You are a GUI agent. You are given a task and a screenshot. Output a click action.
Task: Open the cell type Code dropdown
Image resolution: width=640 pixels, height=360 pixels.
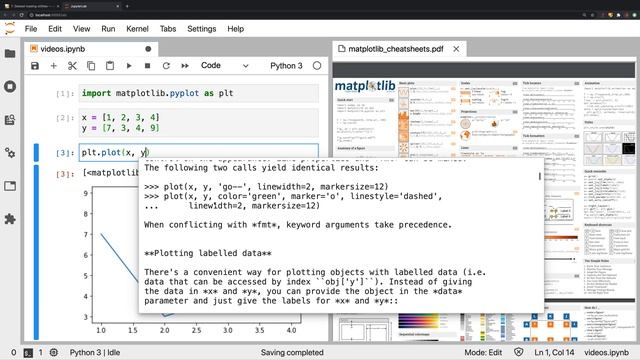224,66
